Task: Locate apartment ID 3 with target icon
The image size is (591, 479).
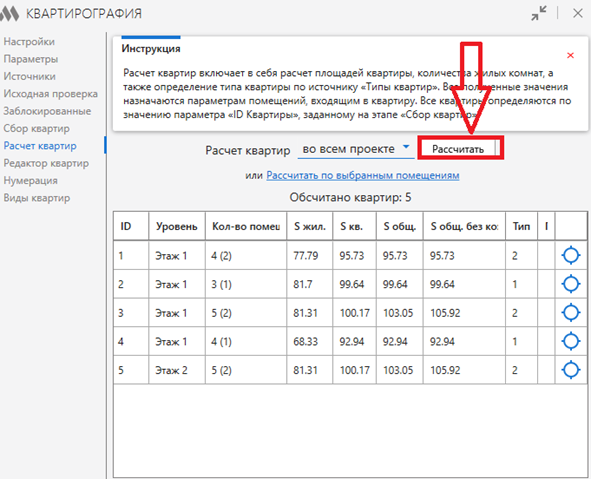Action: pos(571,313)
